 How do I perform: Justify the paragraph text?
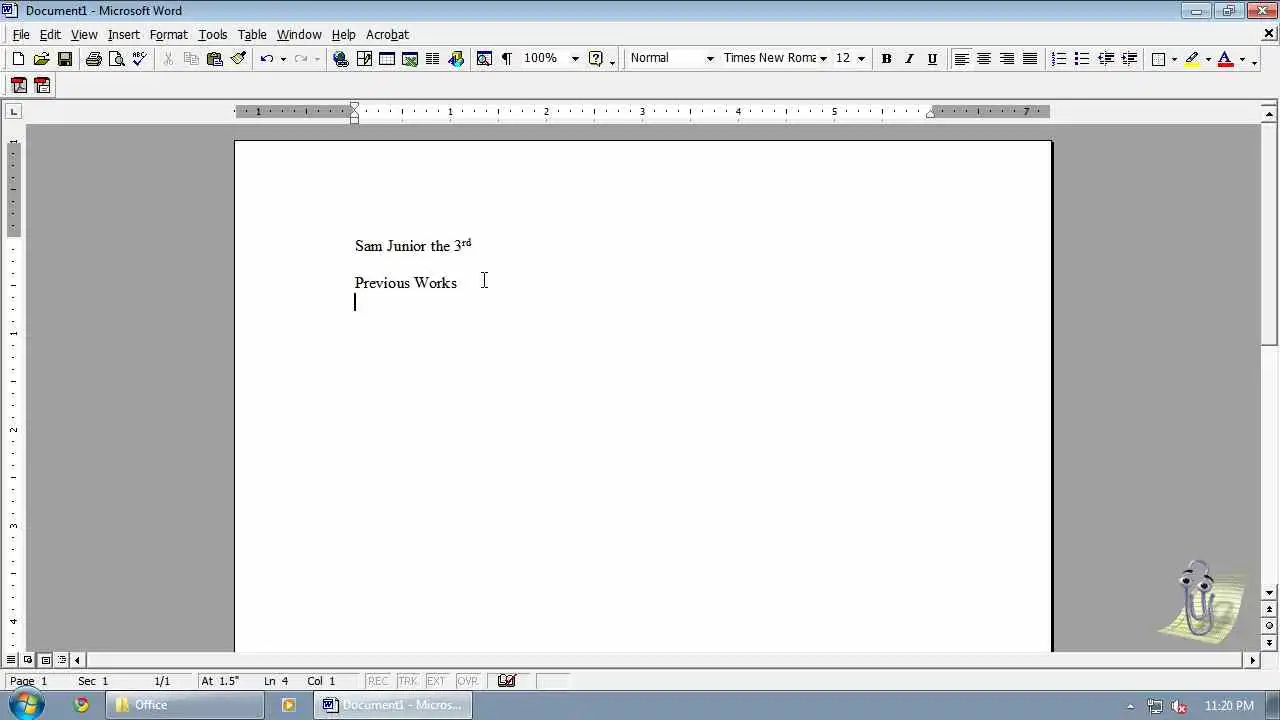[x=1030, y=59]
